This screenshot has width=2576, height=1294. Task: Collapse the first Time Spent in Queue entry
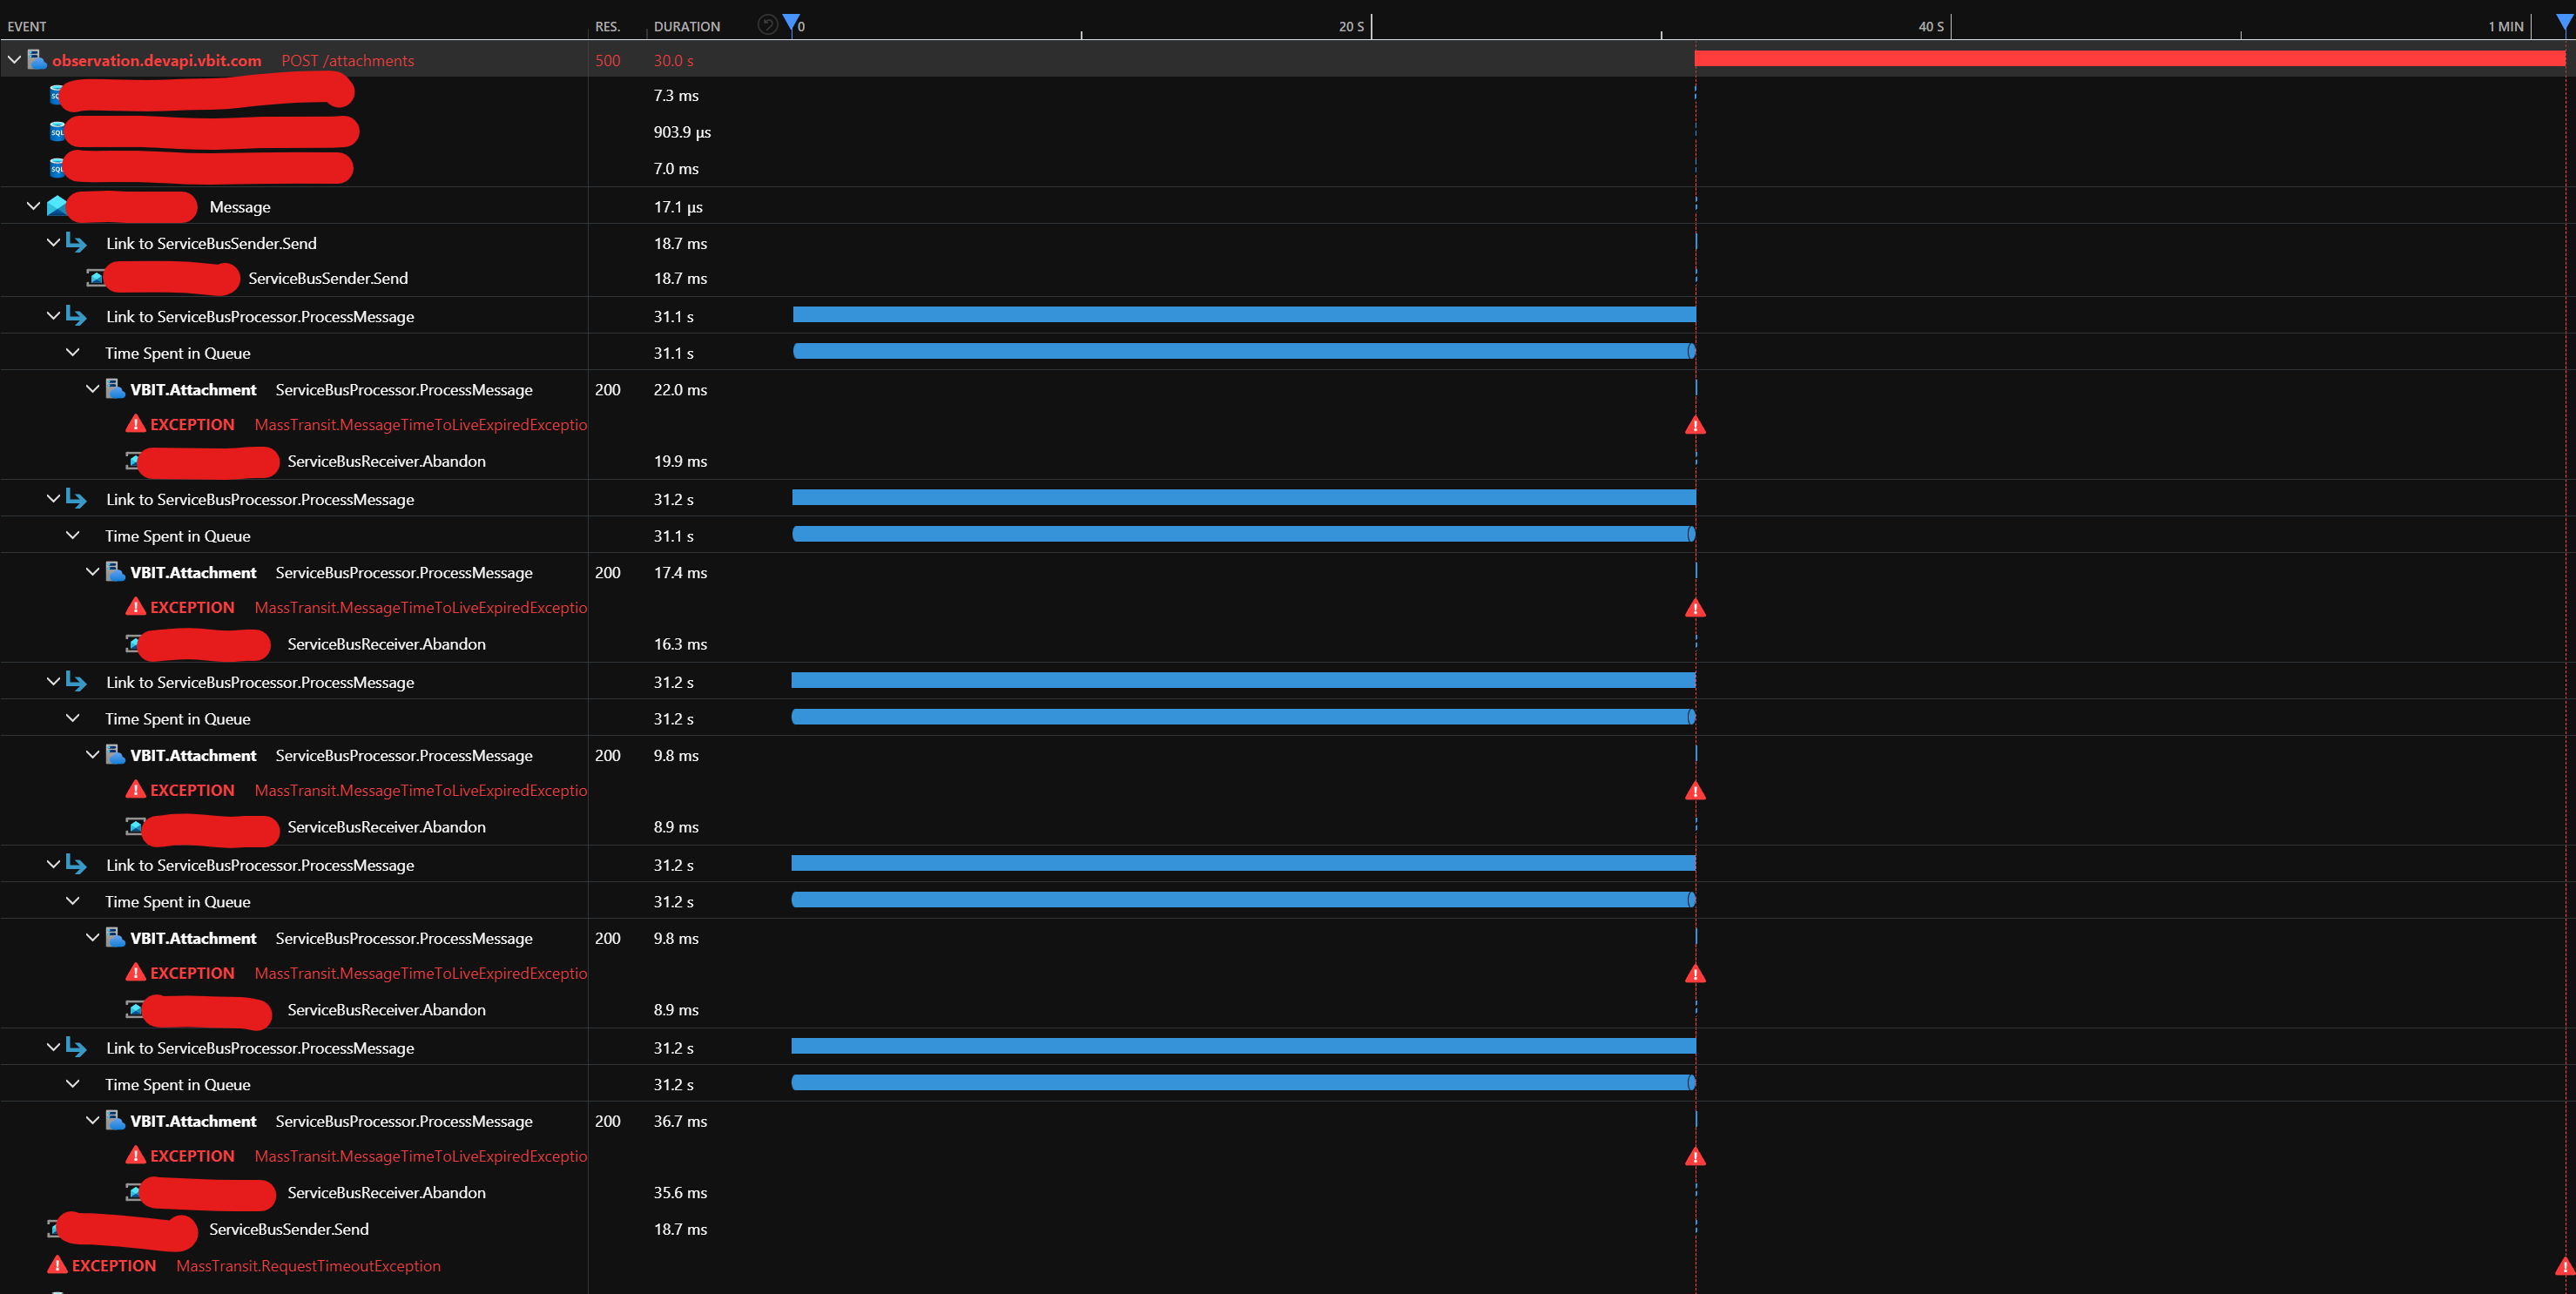coord(72,352)
